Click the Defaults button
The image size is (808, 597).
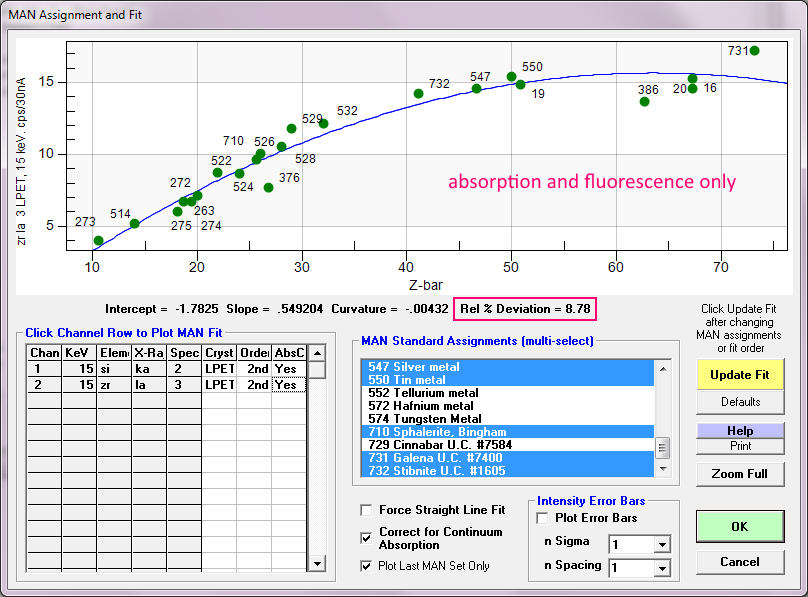(x=740, y=402)
